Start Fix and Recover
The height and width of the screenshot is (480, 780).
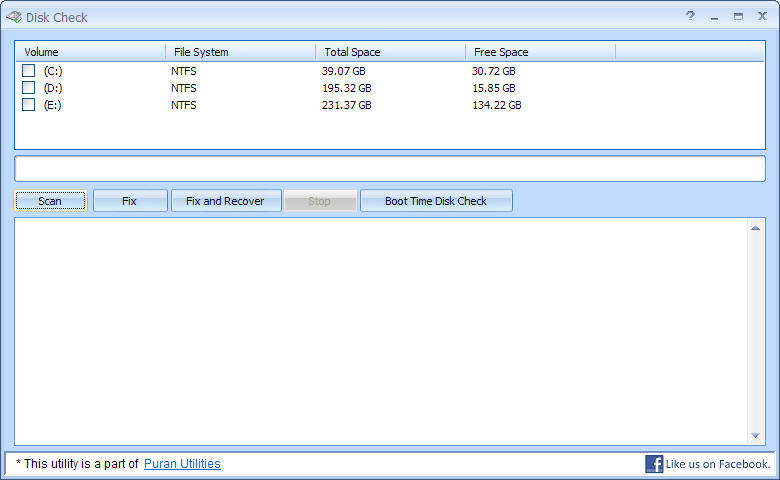pos(225,201)
